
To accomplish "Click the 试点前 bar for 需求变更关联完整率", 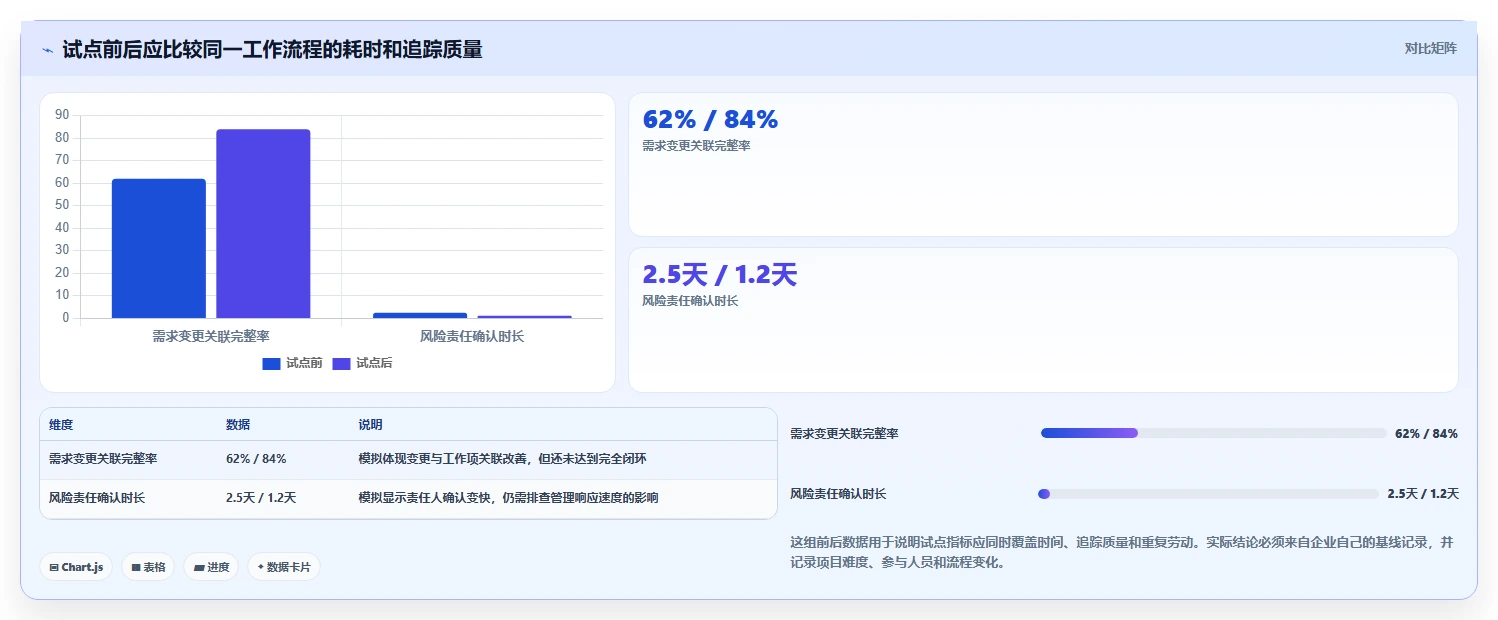I will [x=159, y=249].
